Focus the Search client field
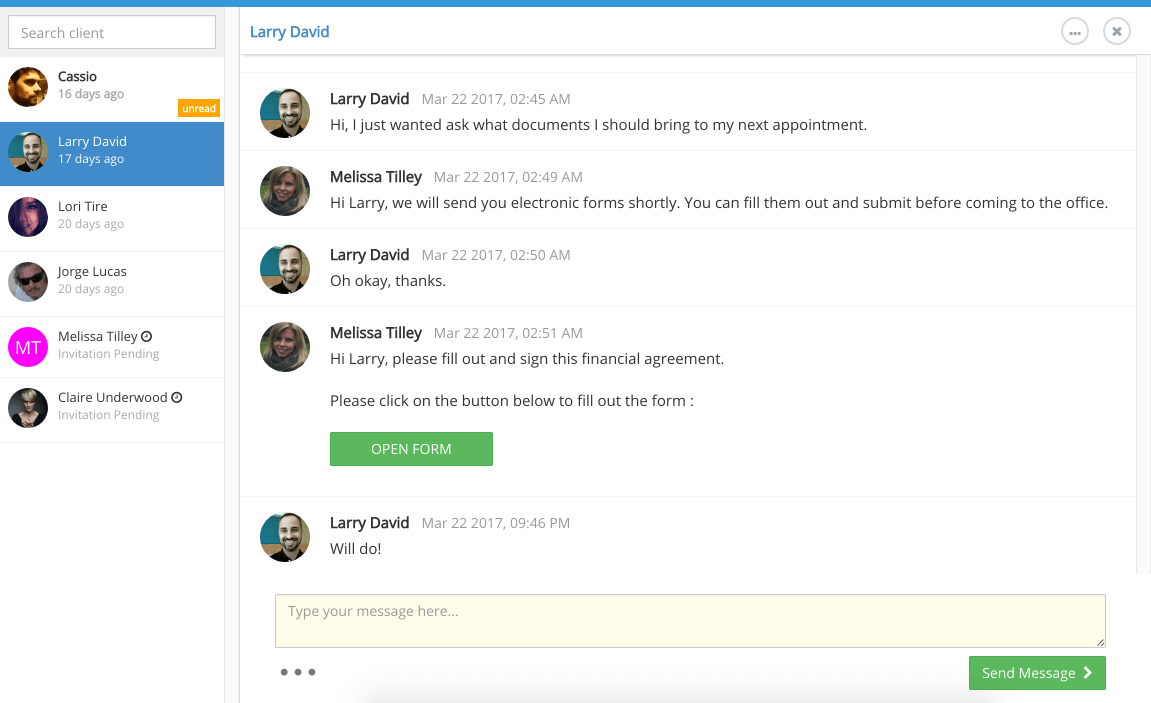 [x=112, y=33]
